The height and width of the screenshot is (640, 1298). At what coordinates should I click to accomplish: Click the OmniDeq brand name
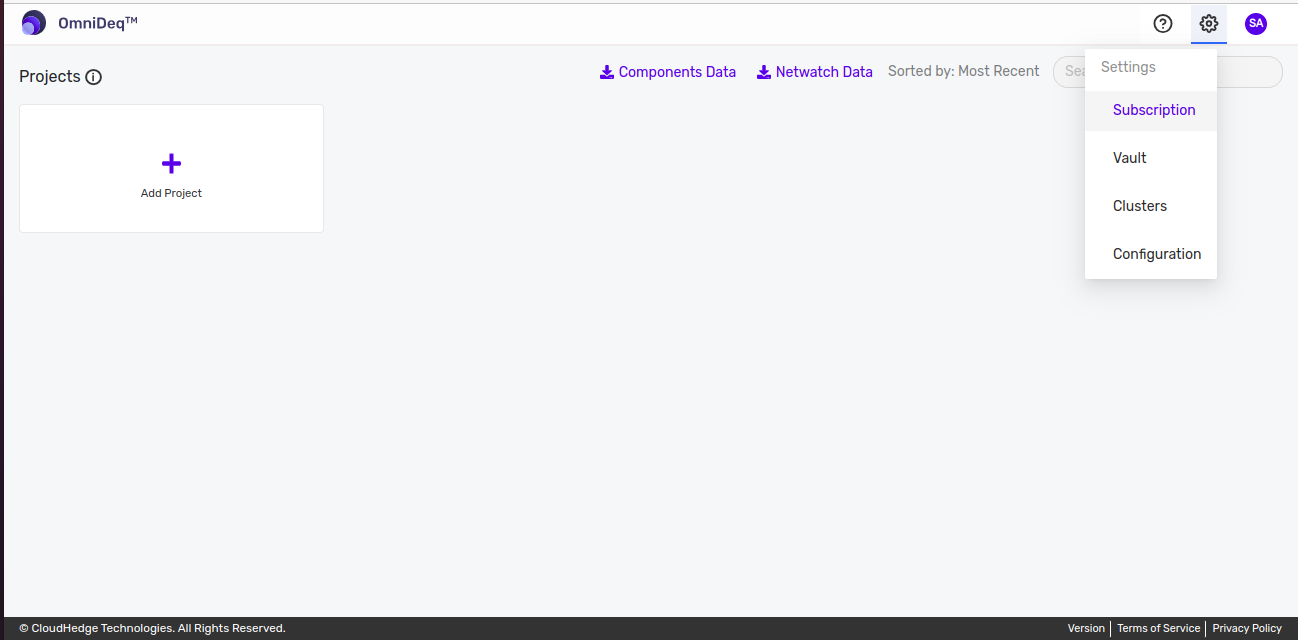click(x=98, y=23)
